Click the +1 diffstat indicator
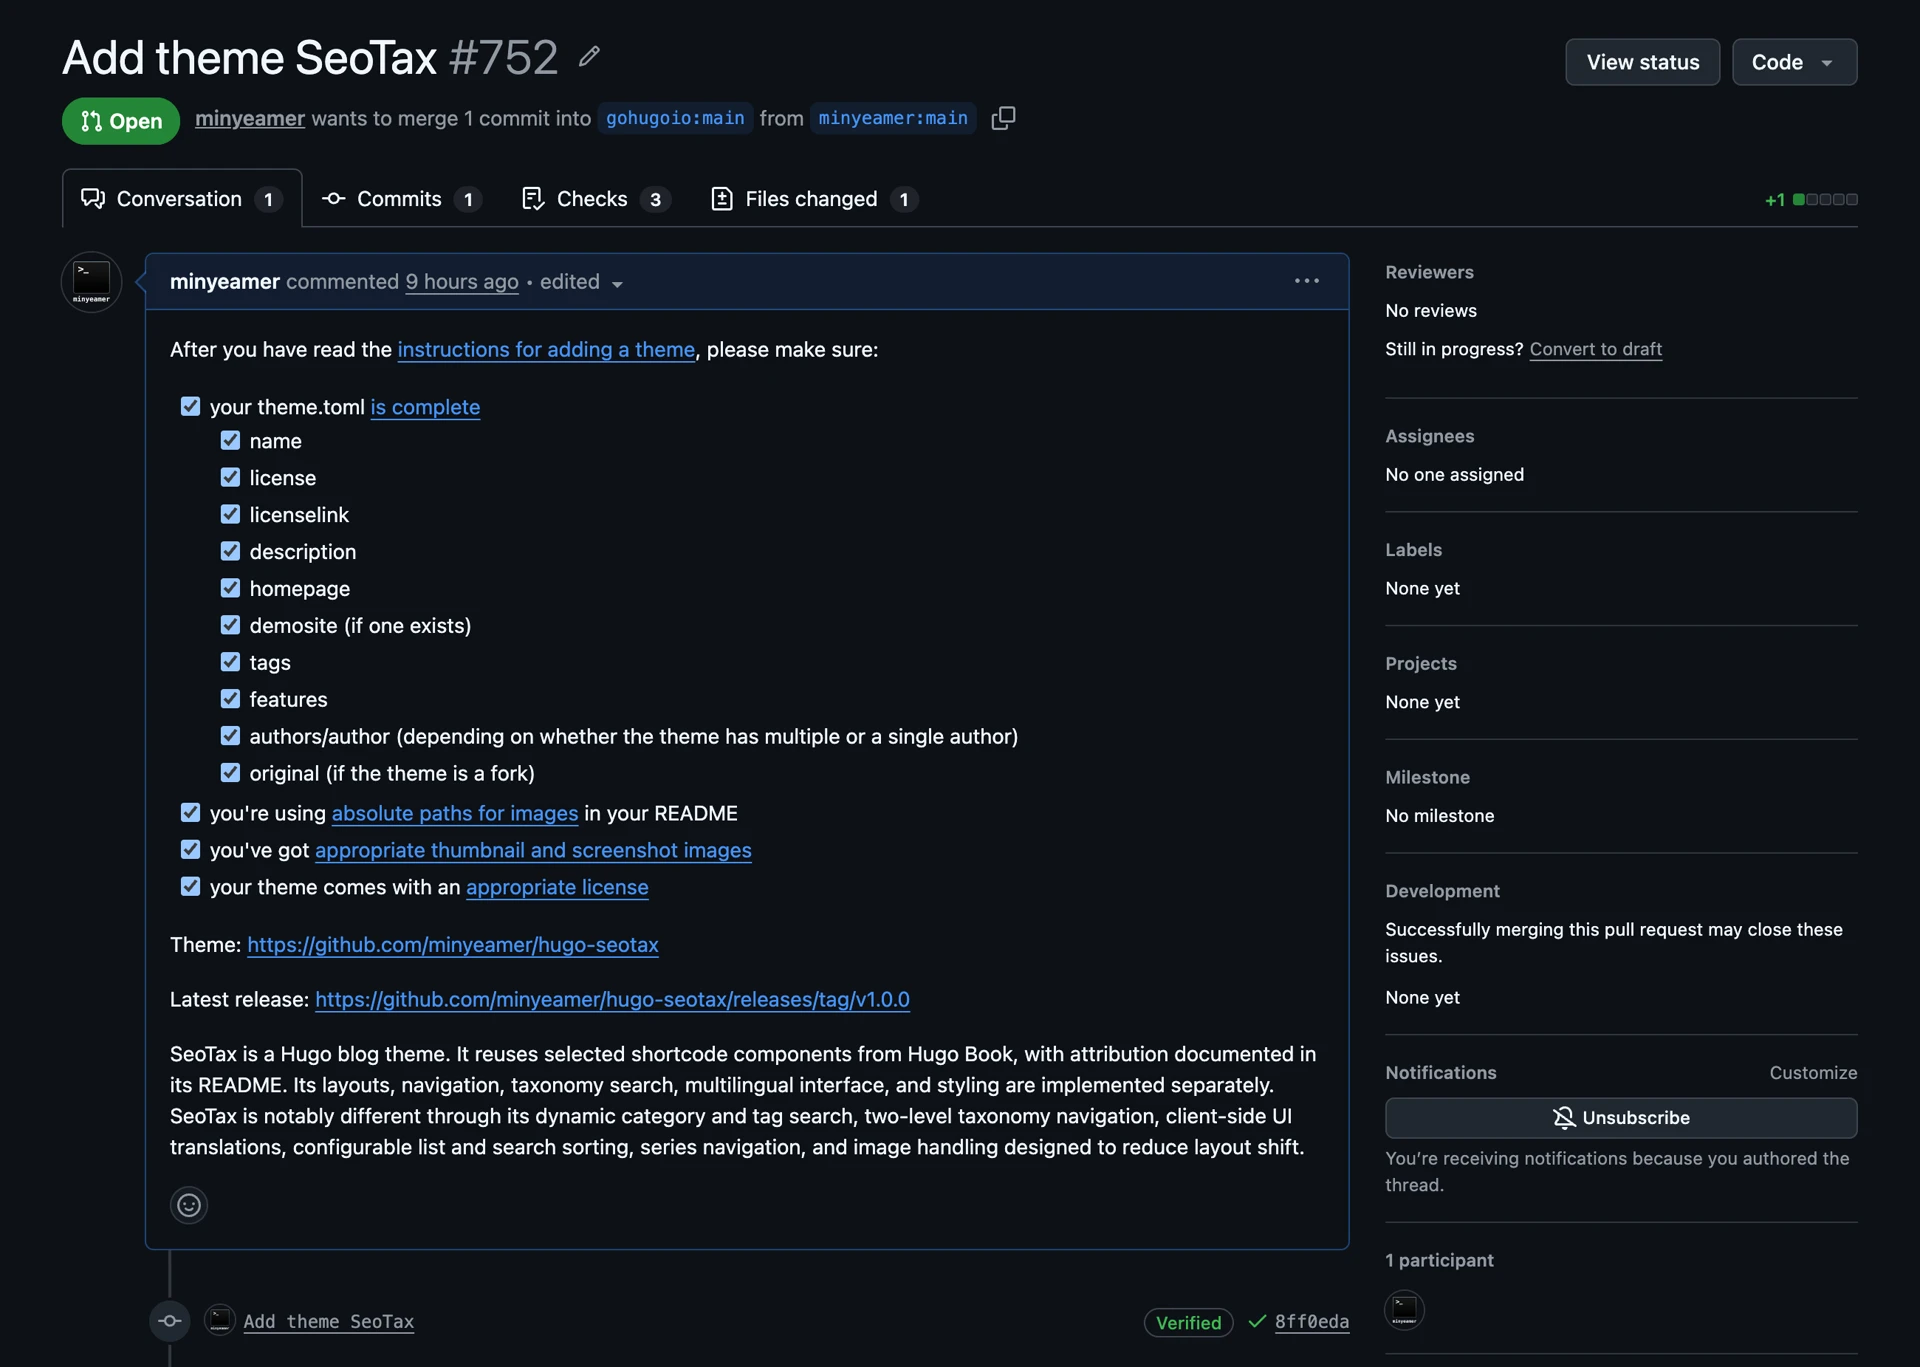Screen dimensions: 1920x1367 coord(1811,200)
